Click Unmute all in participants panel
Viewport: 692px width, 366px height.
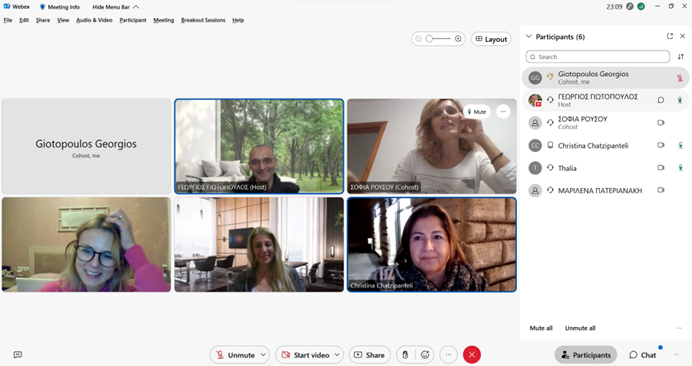[x=580, y=328]
